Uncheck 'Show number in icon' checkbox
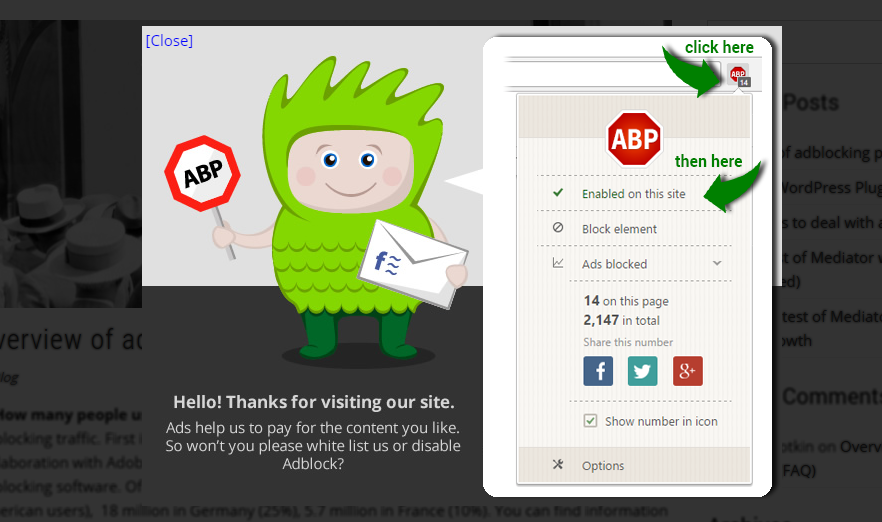Screen dimensions: 882x522 590,421
